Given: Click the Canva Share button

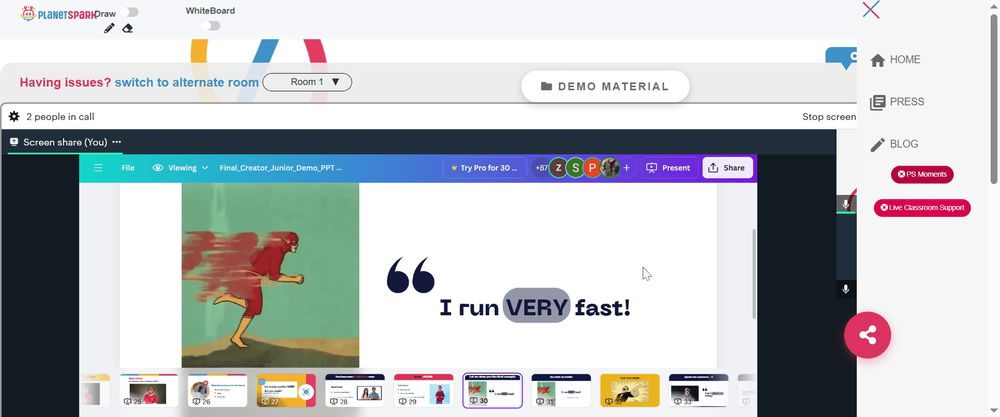Looking at the screenshot, I should coord(728,168).
